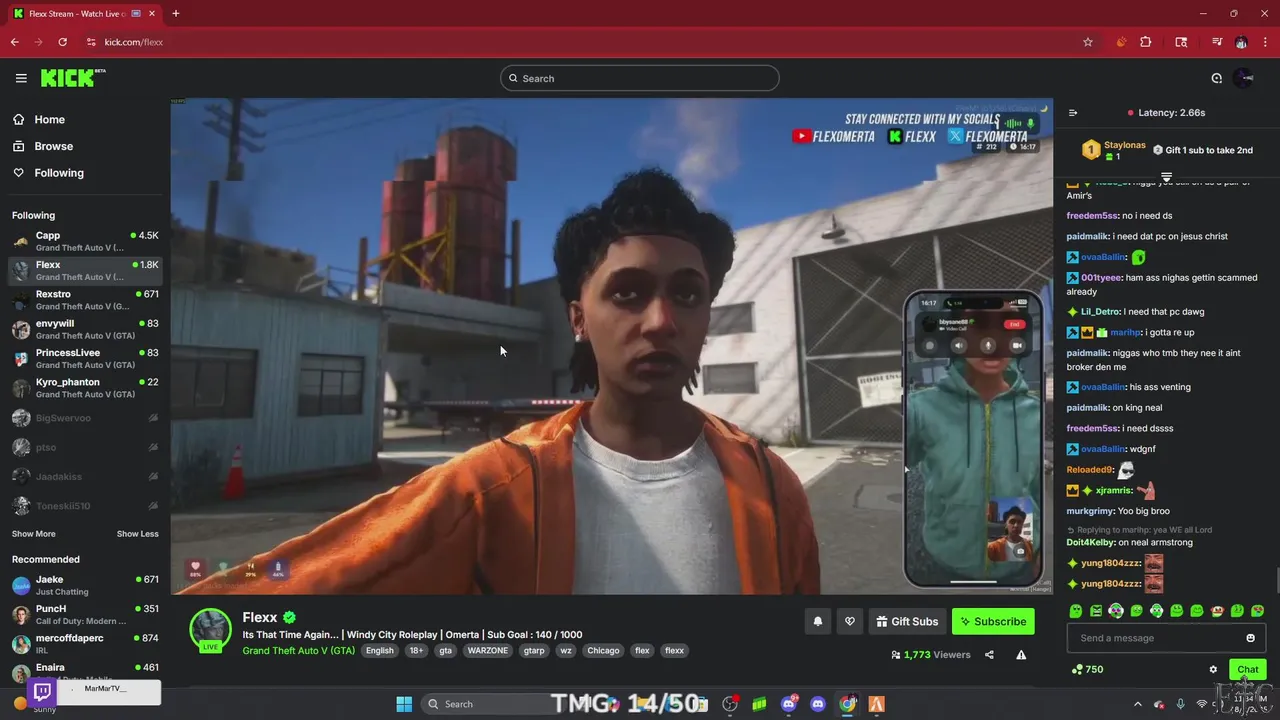Click username Lil_Detro in the chat

[x=1100, y=312]
